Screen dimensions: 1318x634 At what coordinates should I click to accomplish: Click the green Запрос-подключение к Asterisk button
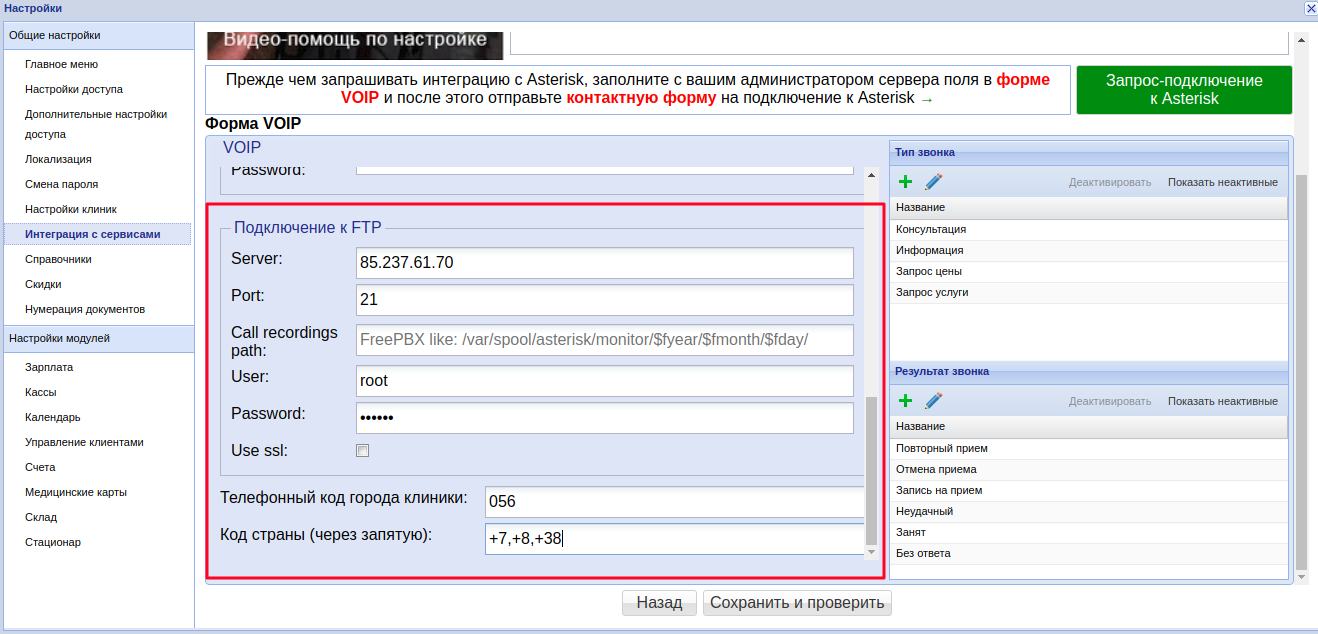1184,90
